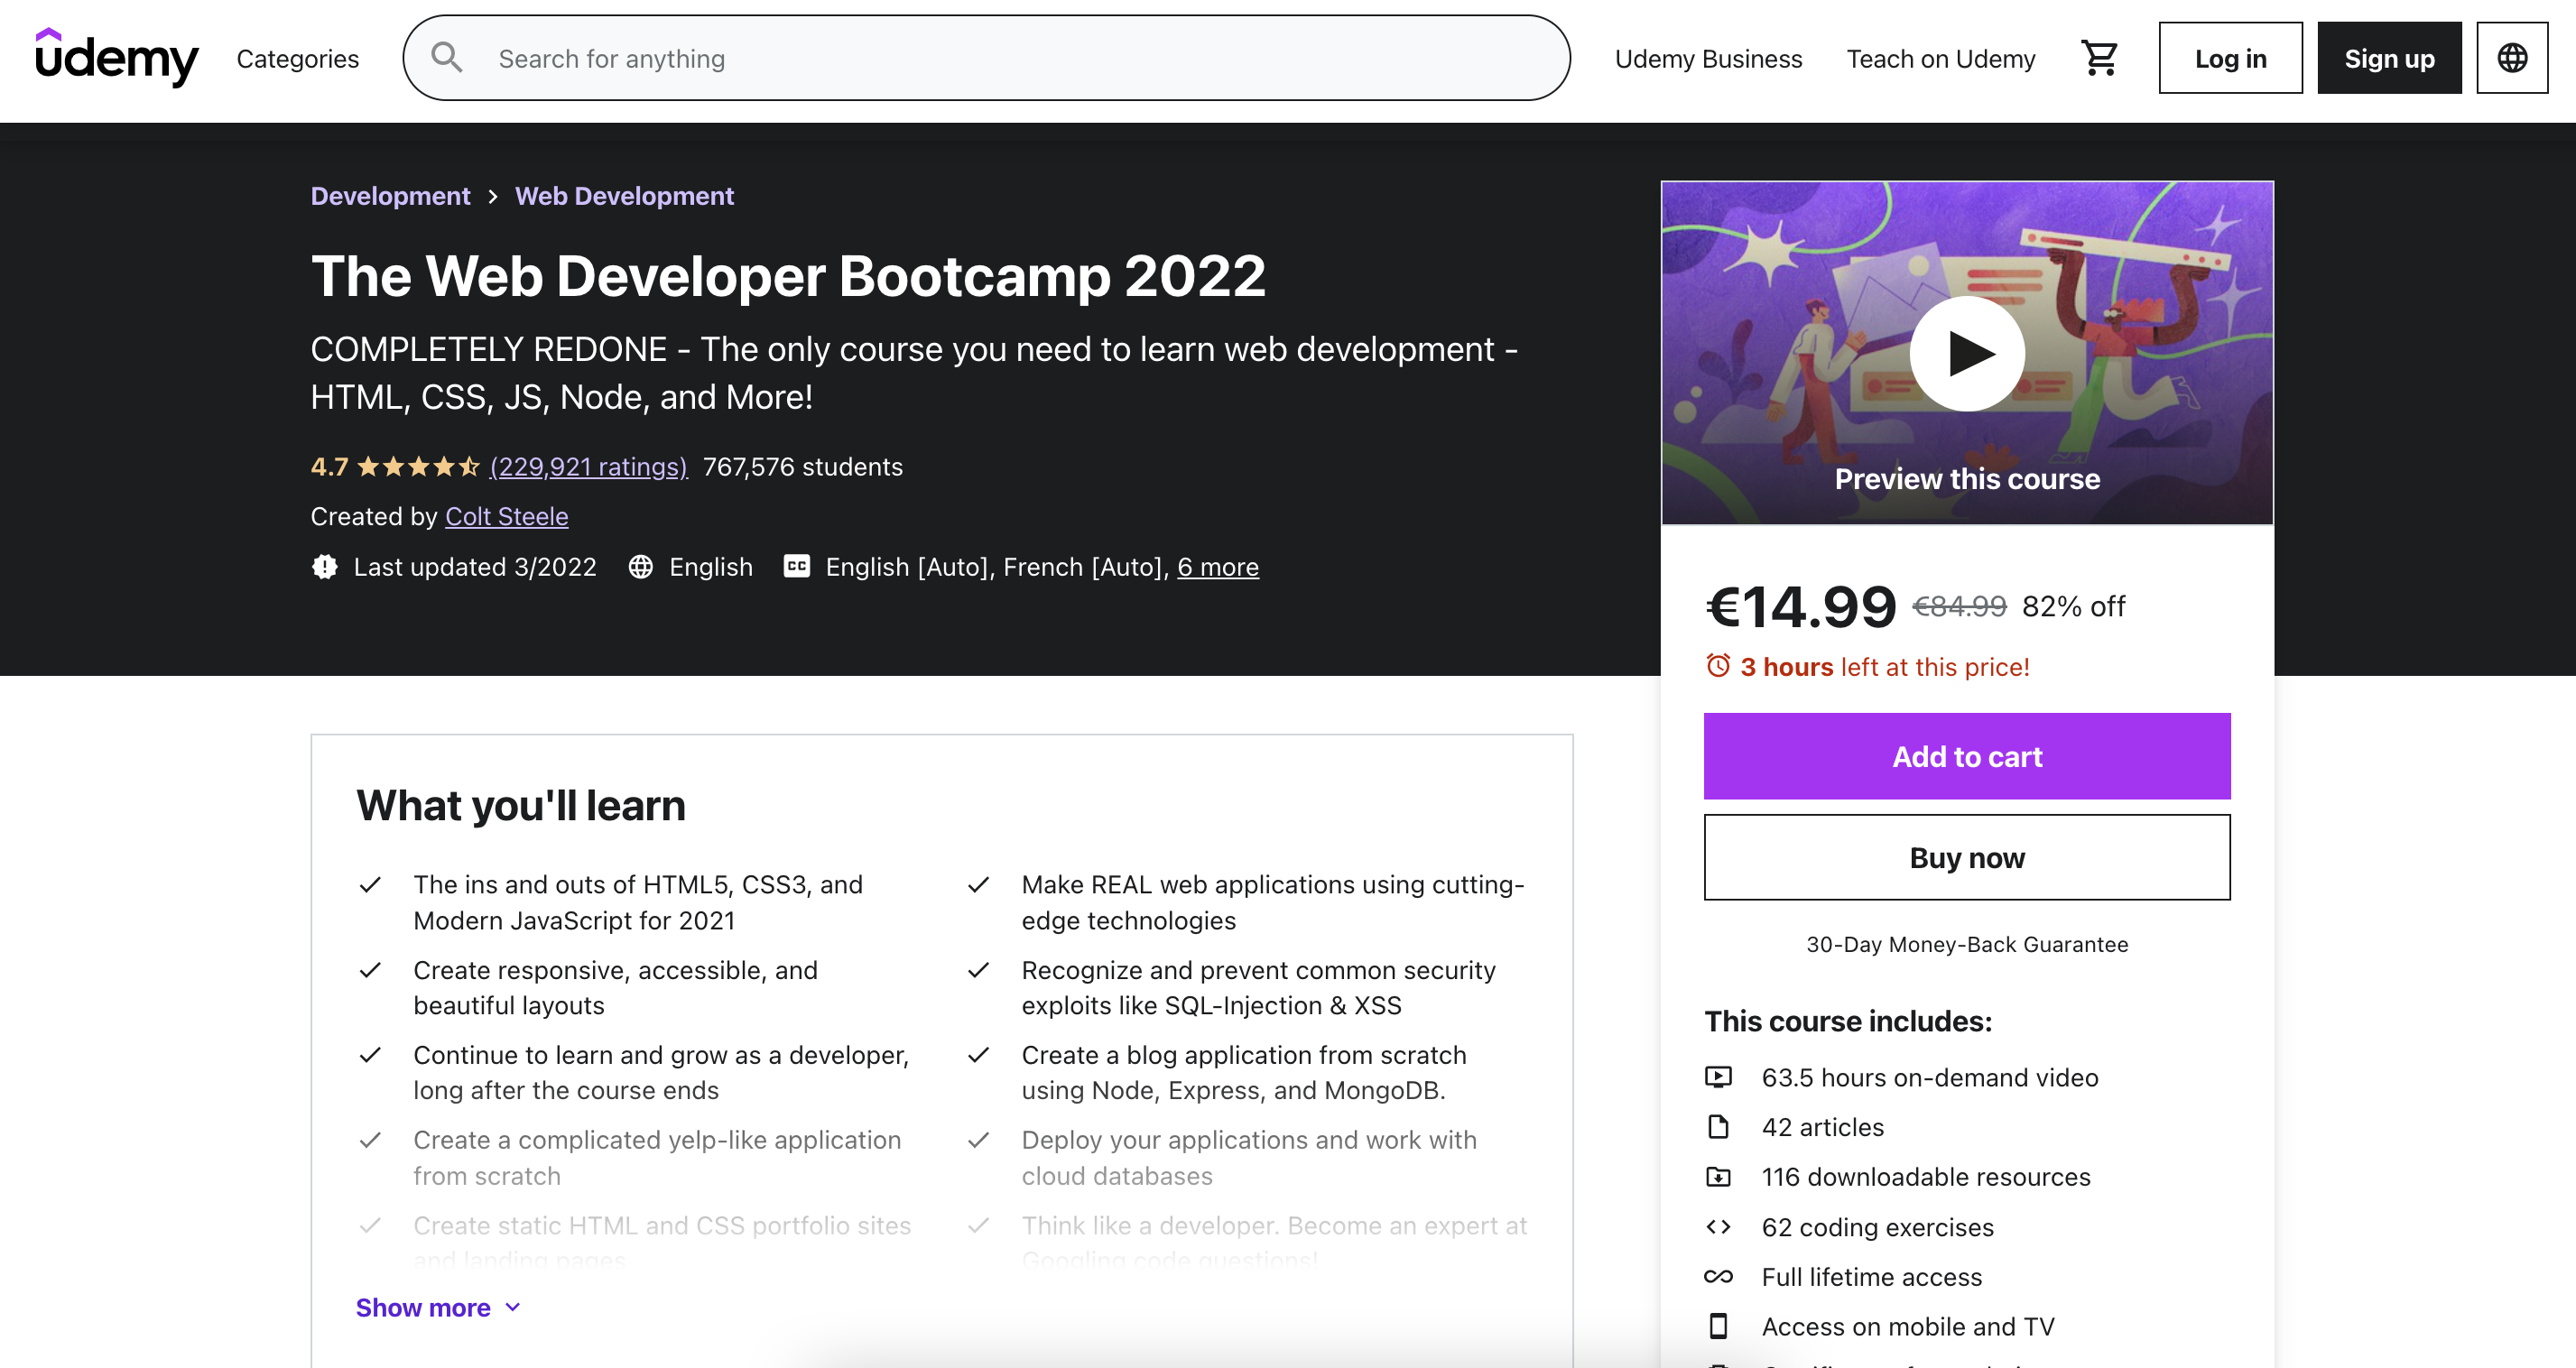Click the English language globe icon
This screenshot has width=2576, height=1368.
640,567
